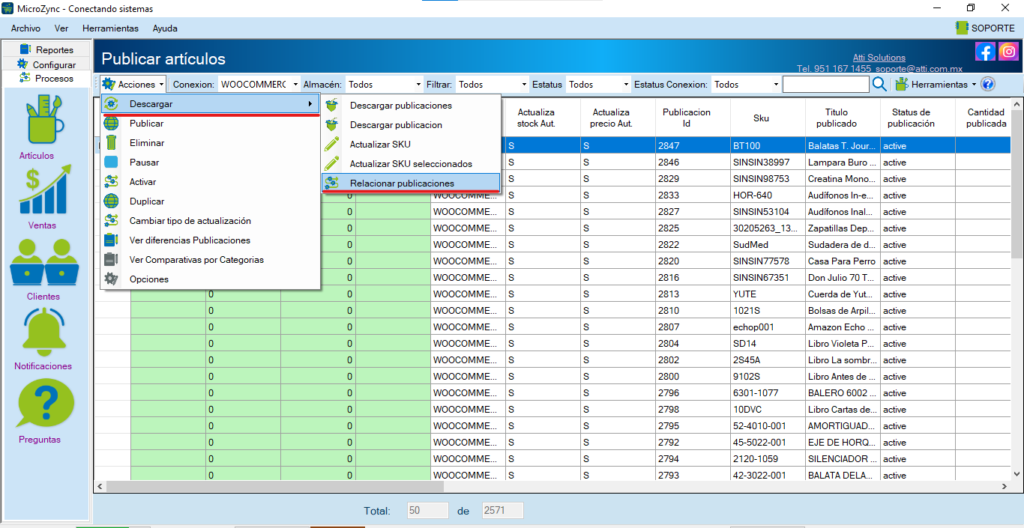Click the Sku column header

point(767,118)
